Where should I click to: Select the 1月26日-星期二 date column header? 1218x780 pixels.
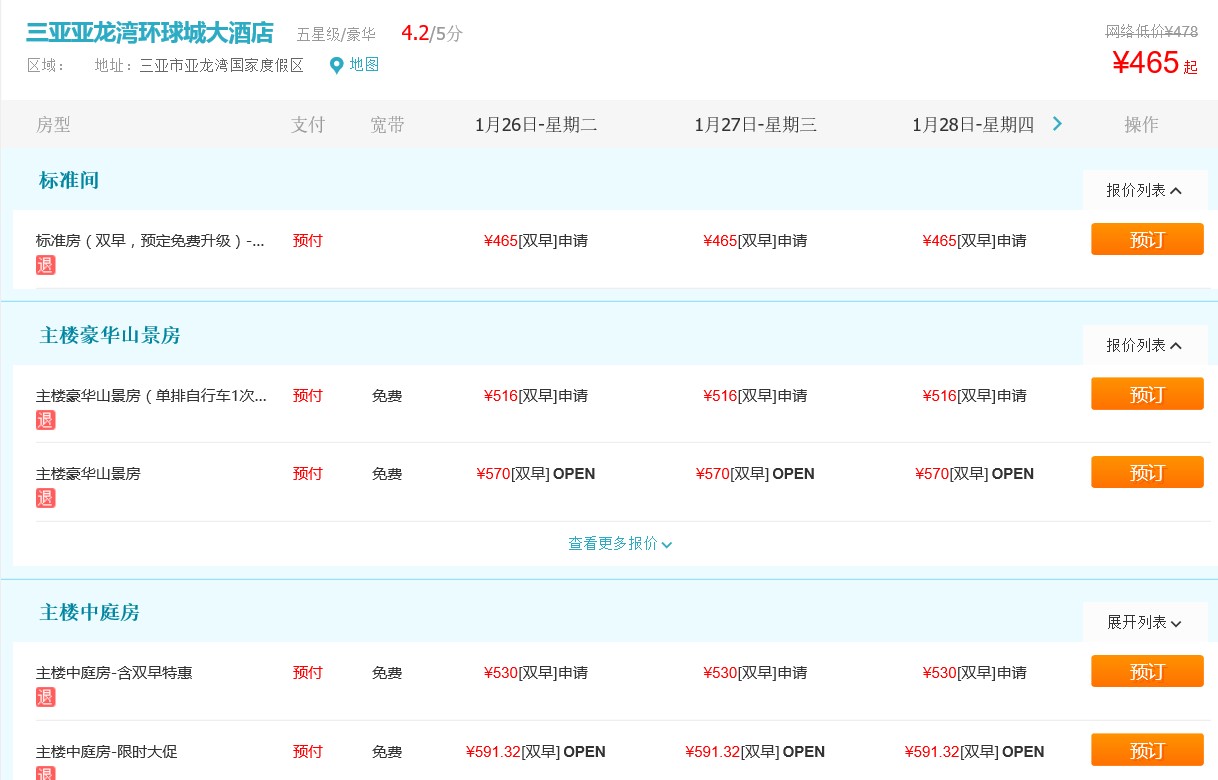click(x=536, y=125)
